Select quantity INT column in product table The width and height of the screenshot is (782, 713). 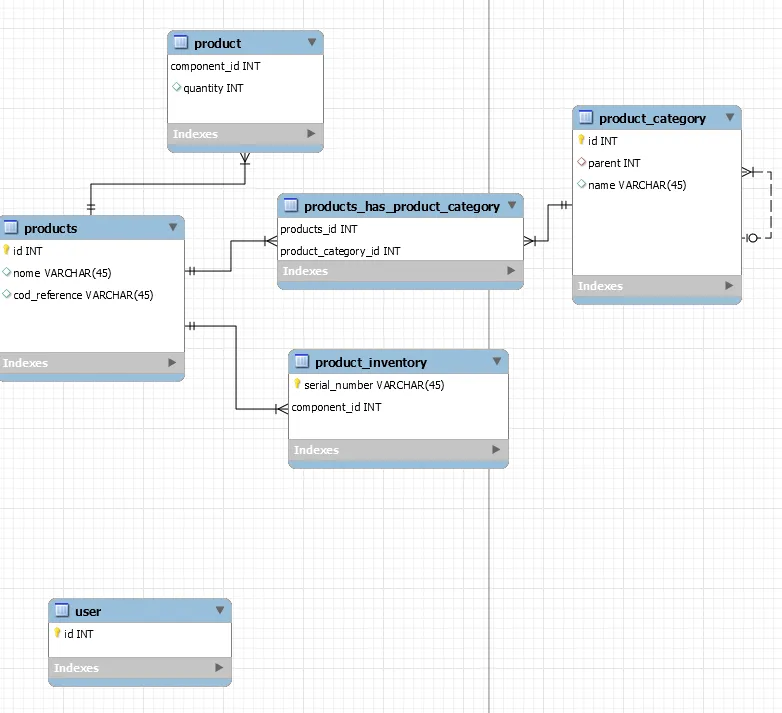coord(212,88)
